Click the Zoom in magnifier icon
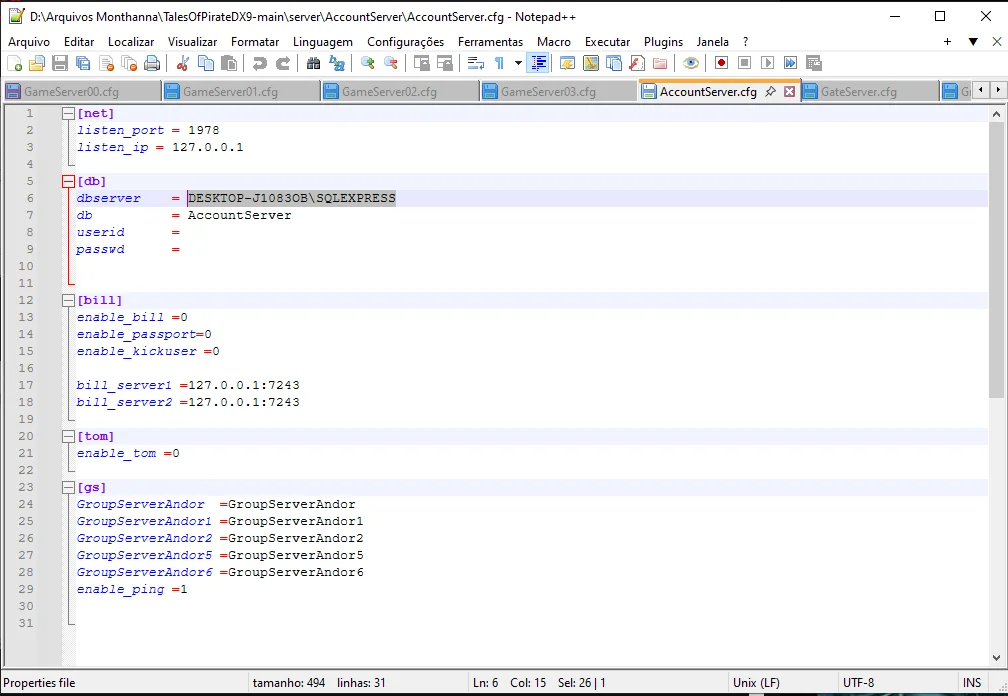The height and width of the screenshot is (696, 1008). coord(367,63)
